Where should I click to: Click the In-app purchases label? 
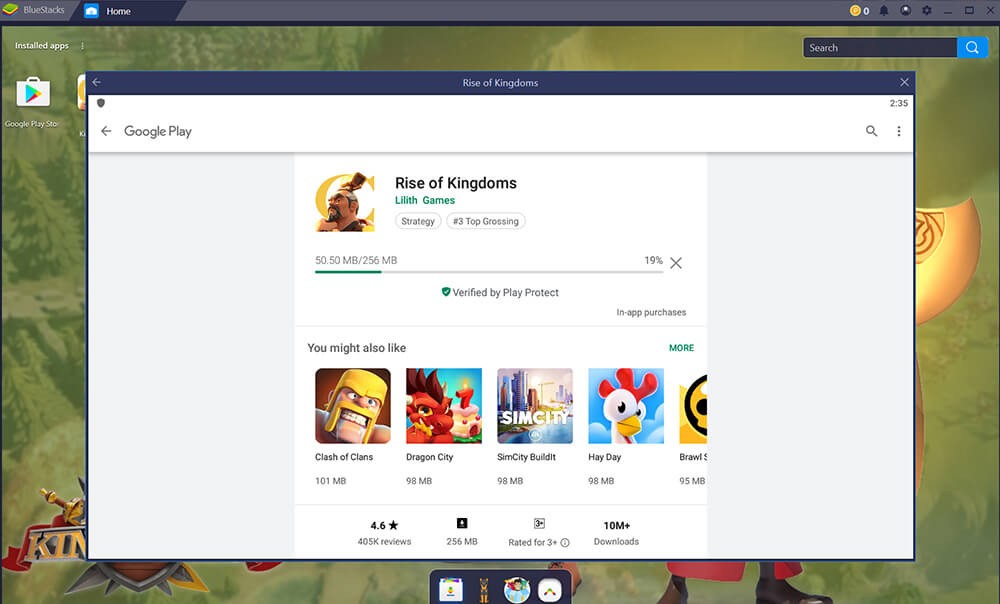click(651, 313)
